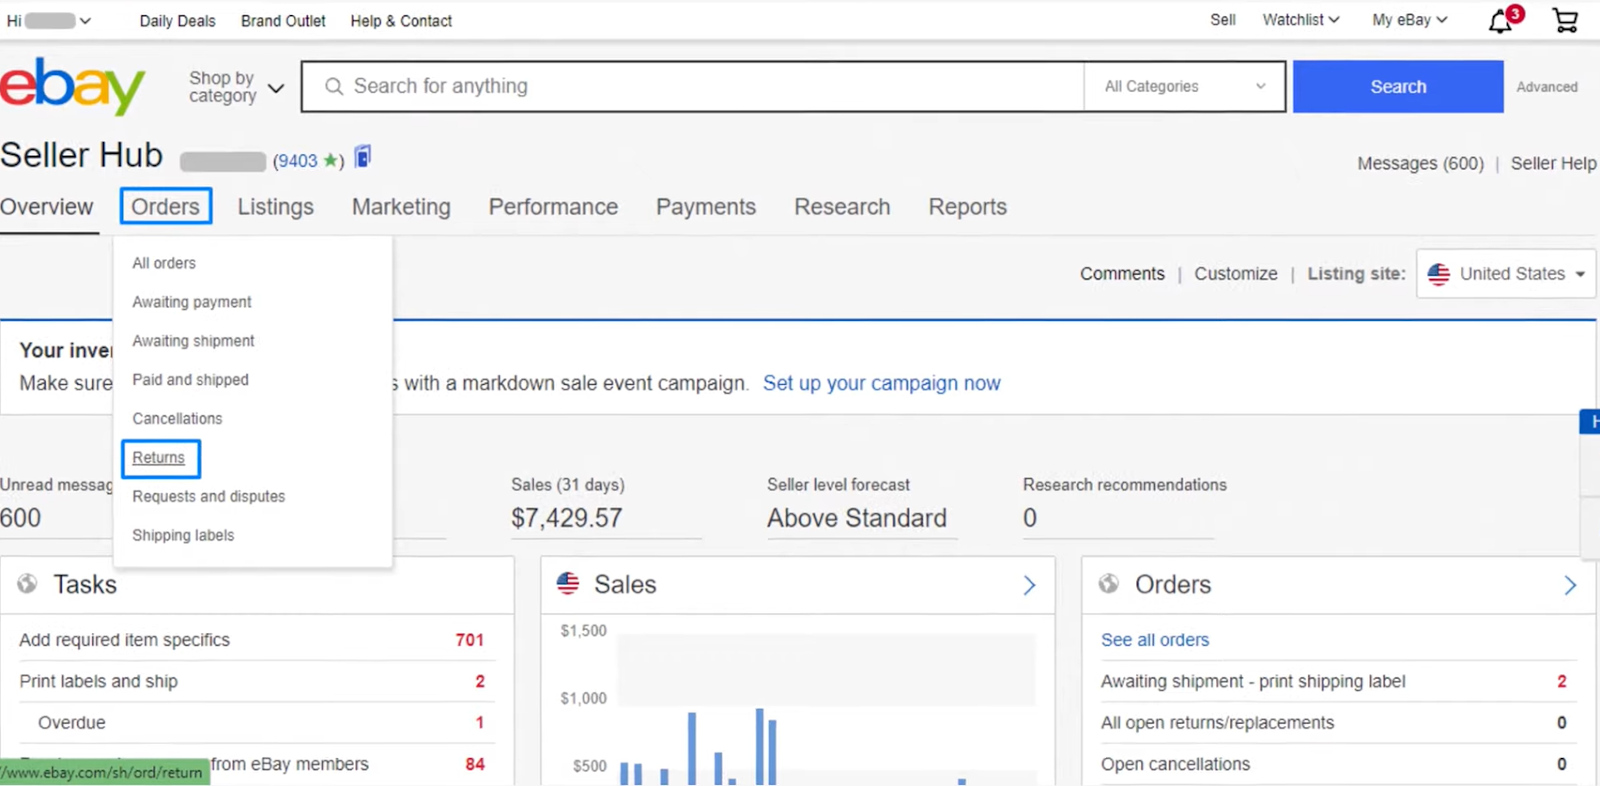Expand the My eBay dropdown
1600x786 pixels.
pos(1410,20)
